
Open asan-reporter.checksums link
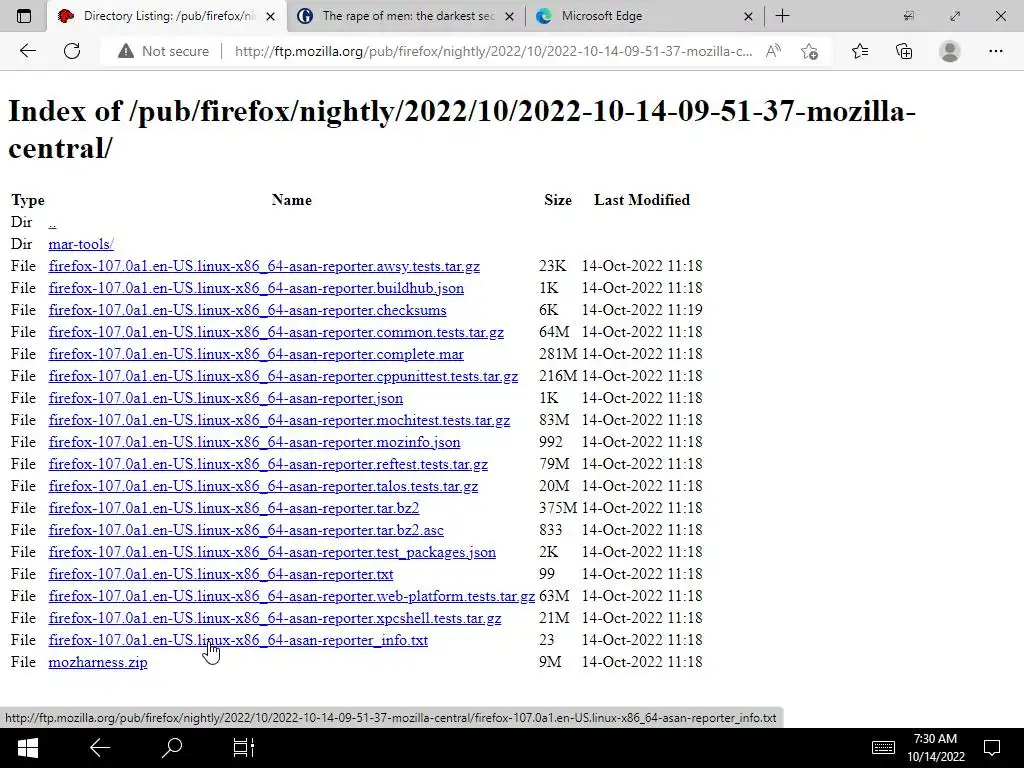248,310
